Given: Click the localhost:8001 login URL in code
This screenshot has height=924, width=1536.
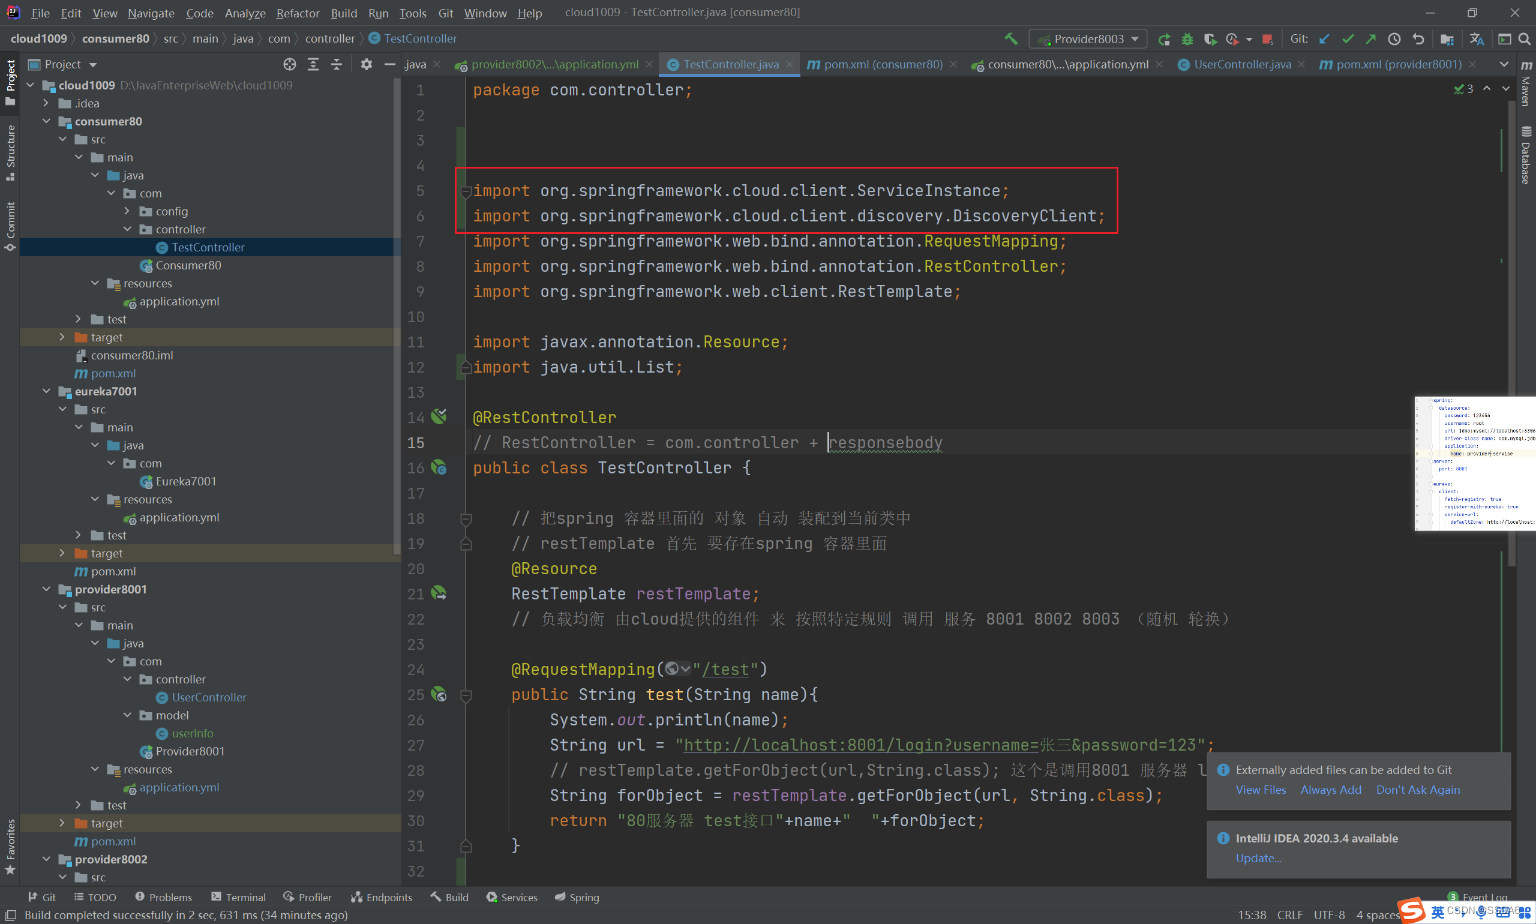Looking at the screenshot, I should click(940, 745).
